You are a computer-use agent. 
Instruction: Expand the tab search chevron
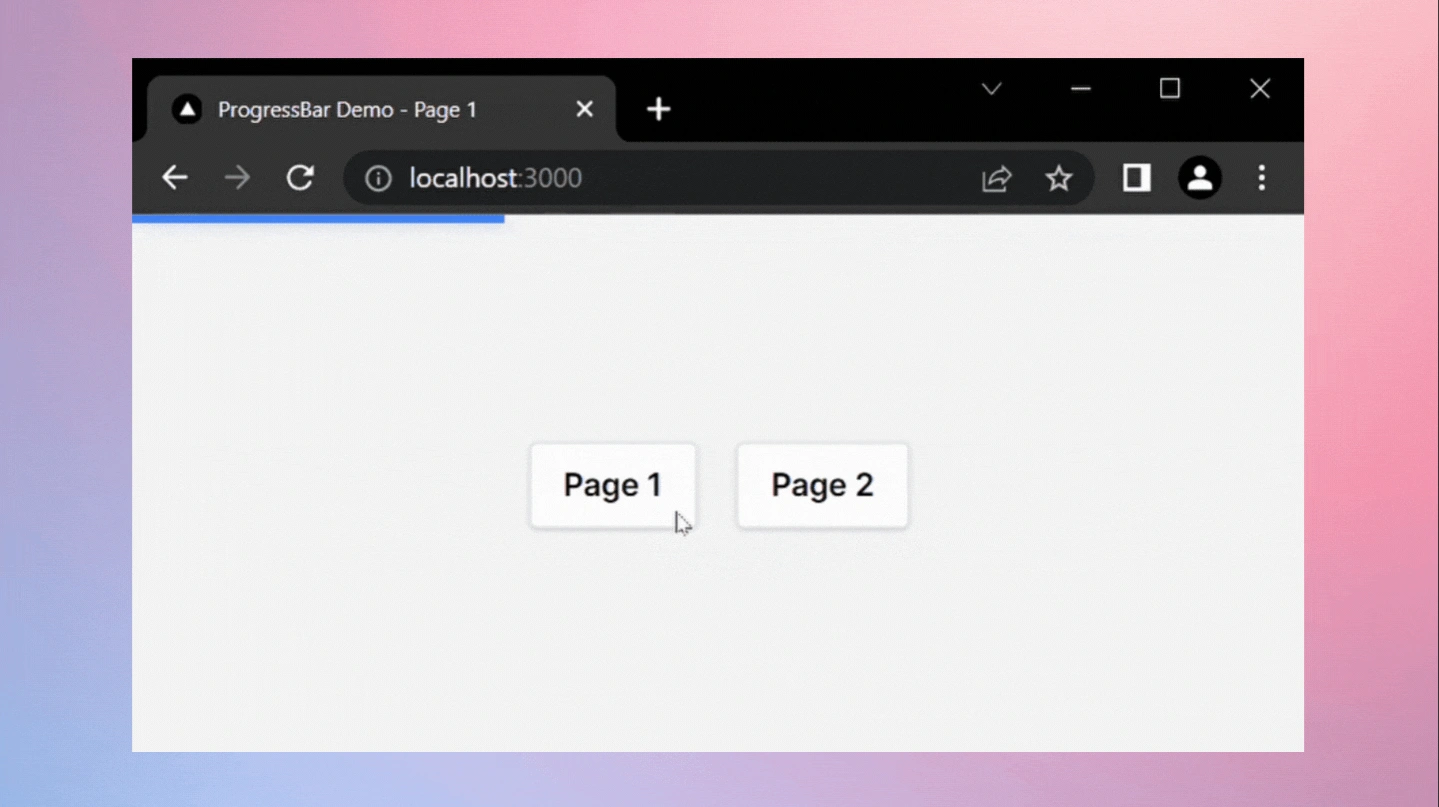click(991, 89)
